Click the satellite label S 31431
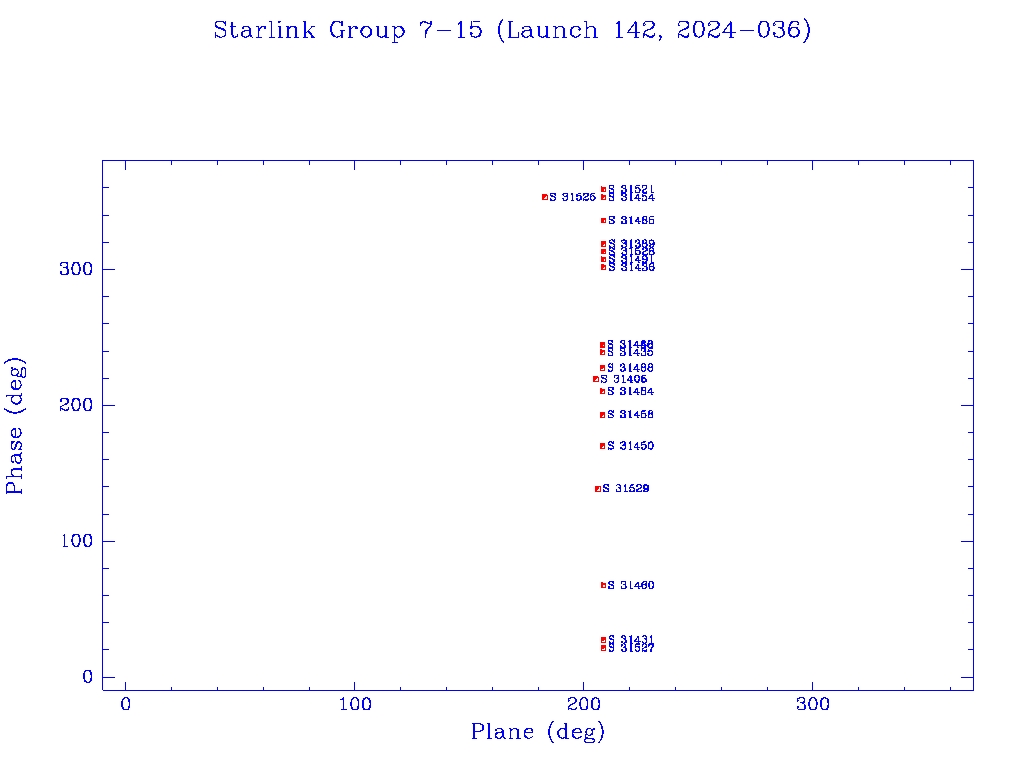The image size is (1024, 768). [x=631, y=639]
